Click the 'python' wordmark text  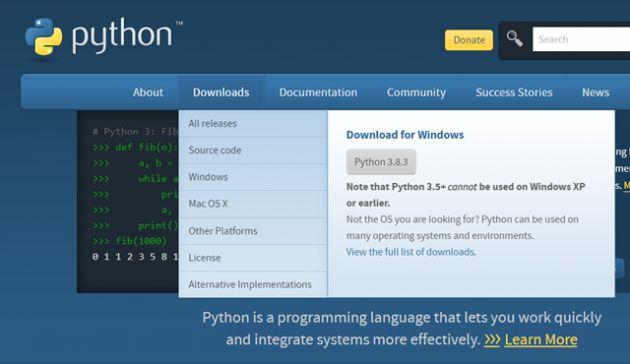(122, 35)
